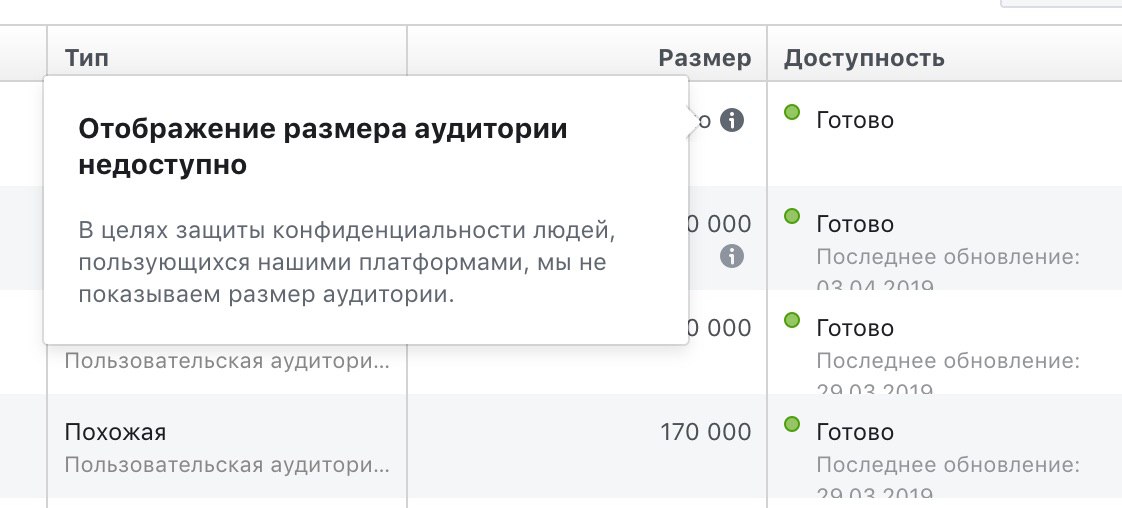
Task: Click the Готово status in the Похожая row
Action: [855, 432]
